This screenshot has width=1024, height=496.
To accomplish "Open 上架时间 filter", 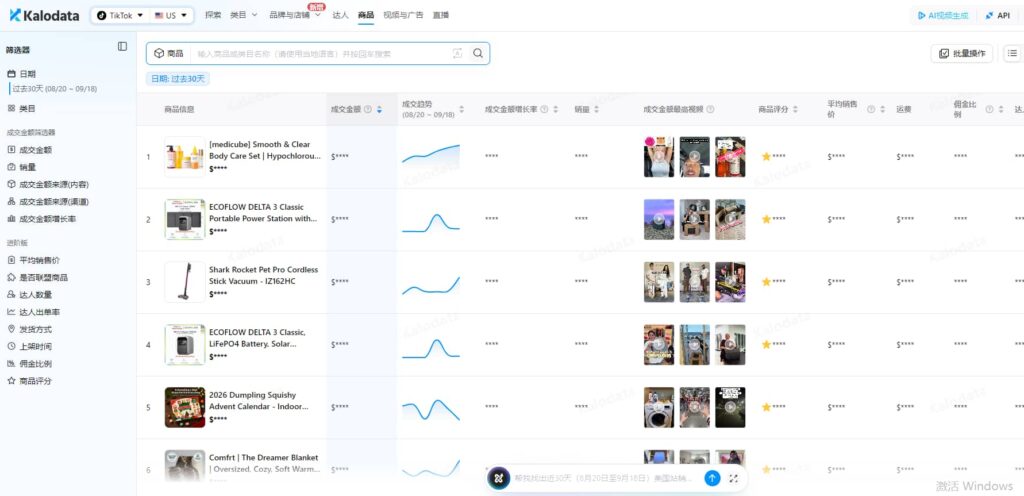I will click(29, 347).
